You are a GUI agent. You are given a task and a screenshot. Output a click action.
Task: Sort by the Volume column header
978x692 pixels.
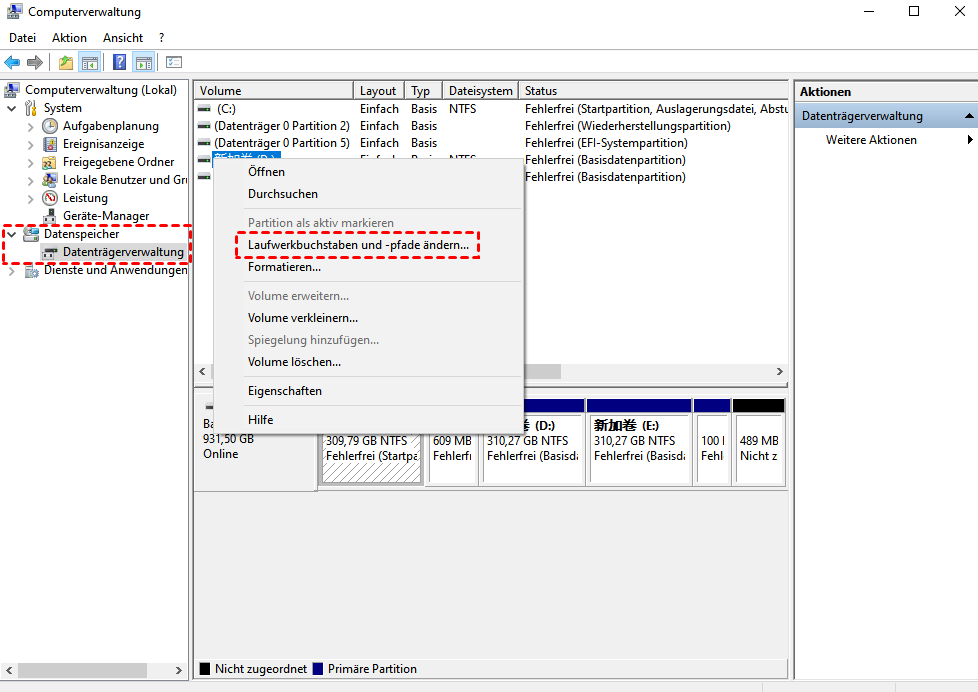274,90
